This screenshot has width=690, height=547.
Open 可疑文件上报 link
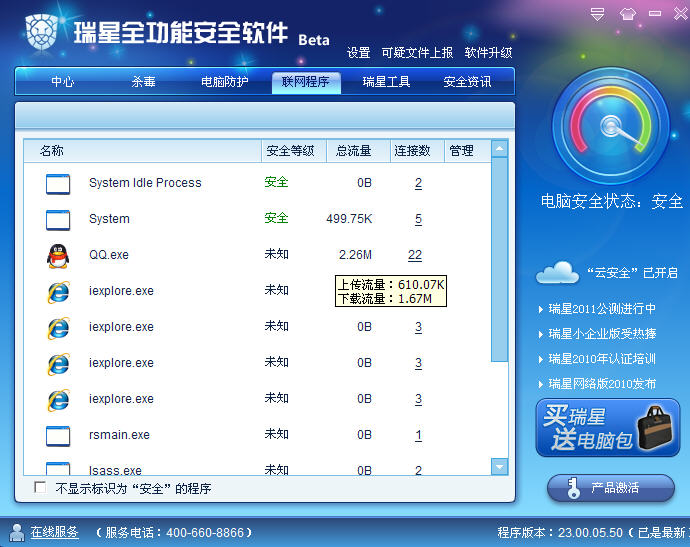pyautogui.click(x=417, y=53)
